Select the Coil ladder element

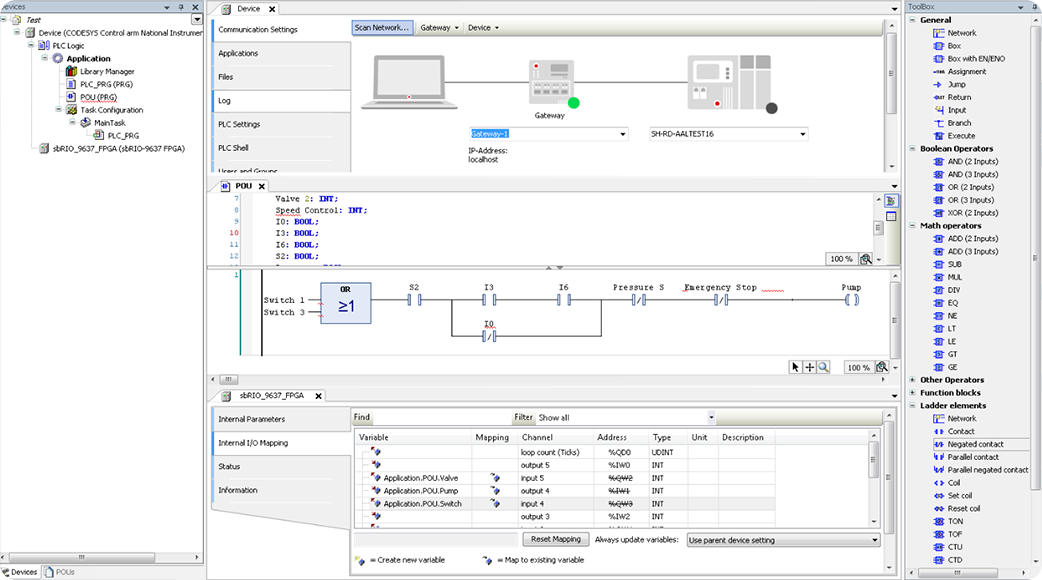point(954,483)
